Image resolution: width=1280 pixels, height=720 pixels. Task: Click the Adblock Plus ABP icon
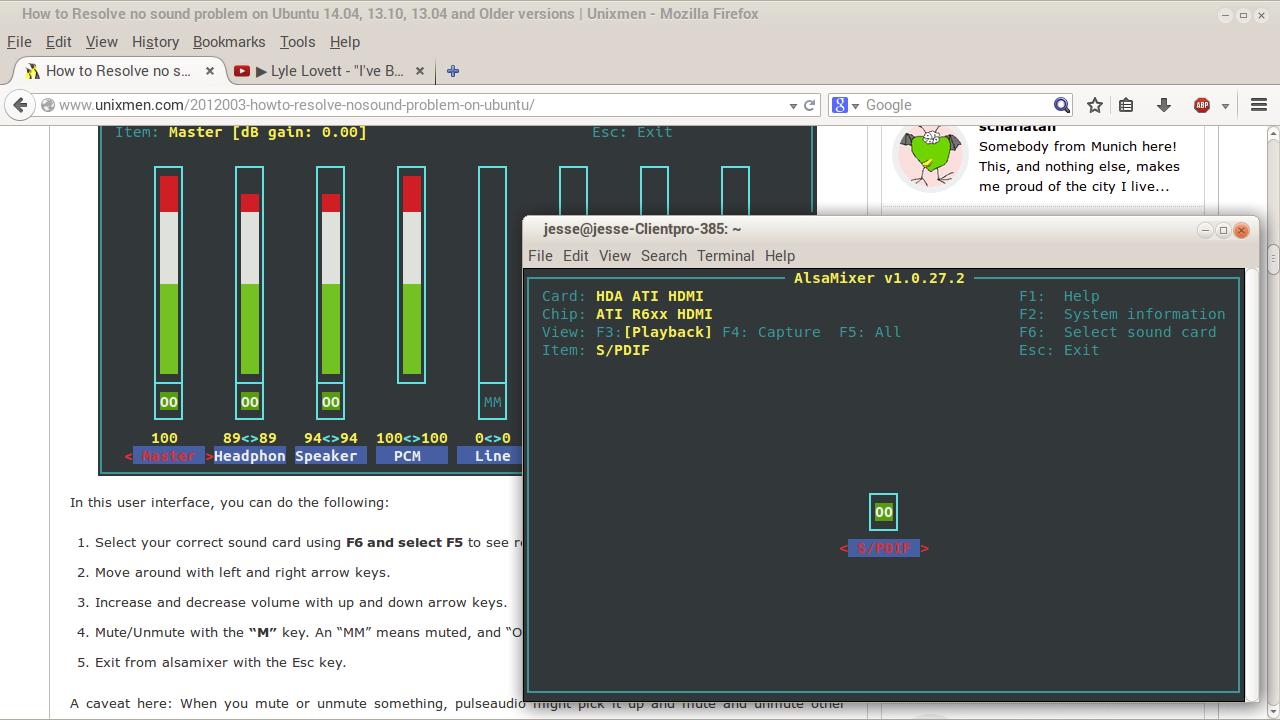point(1202,105)
